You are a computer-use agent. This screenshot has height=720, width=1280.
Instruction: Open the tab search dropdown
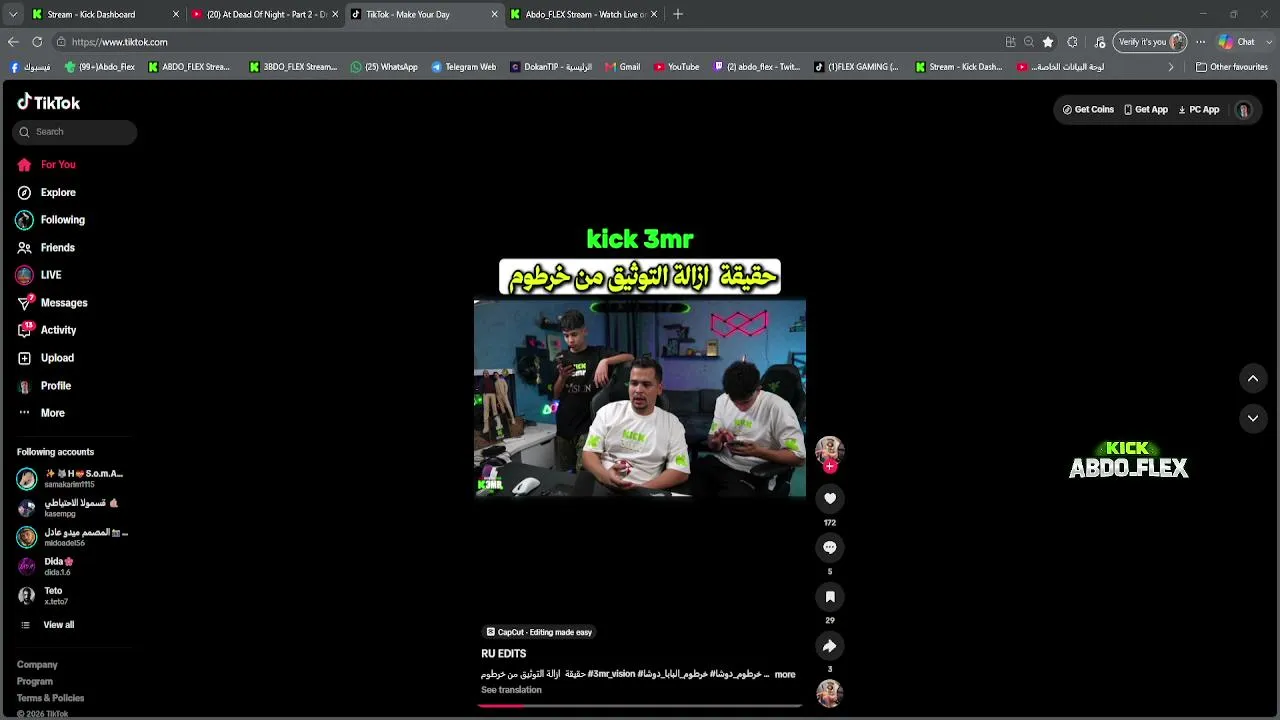click(x=11, y=14)
